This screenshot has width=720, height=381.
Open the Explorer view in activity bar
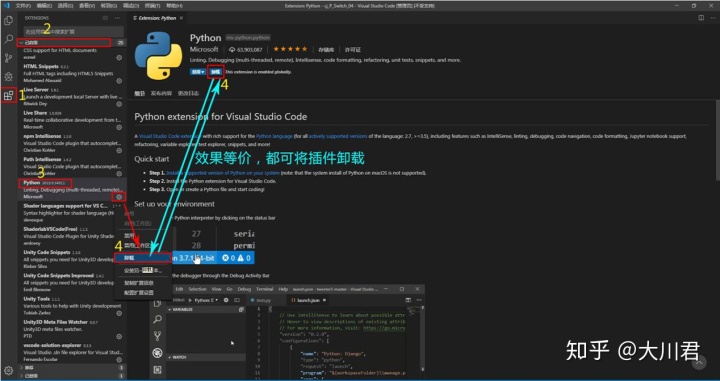(8, 21)
